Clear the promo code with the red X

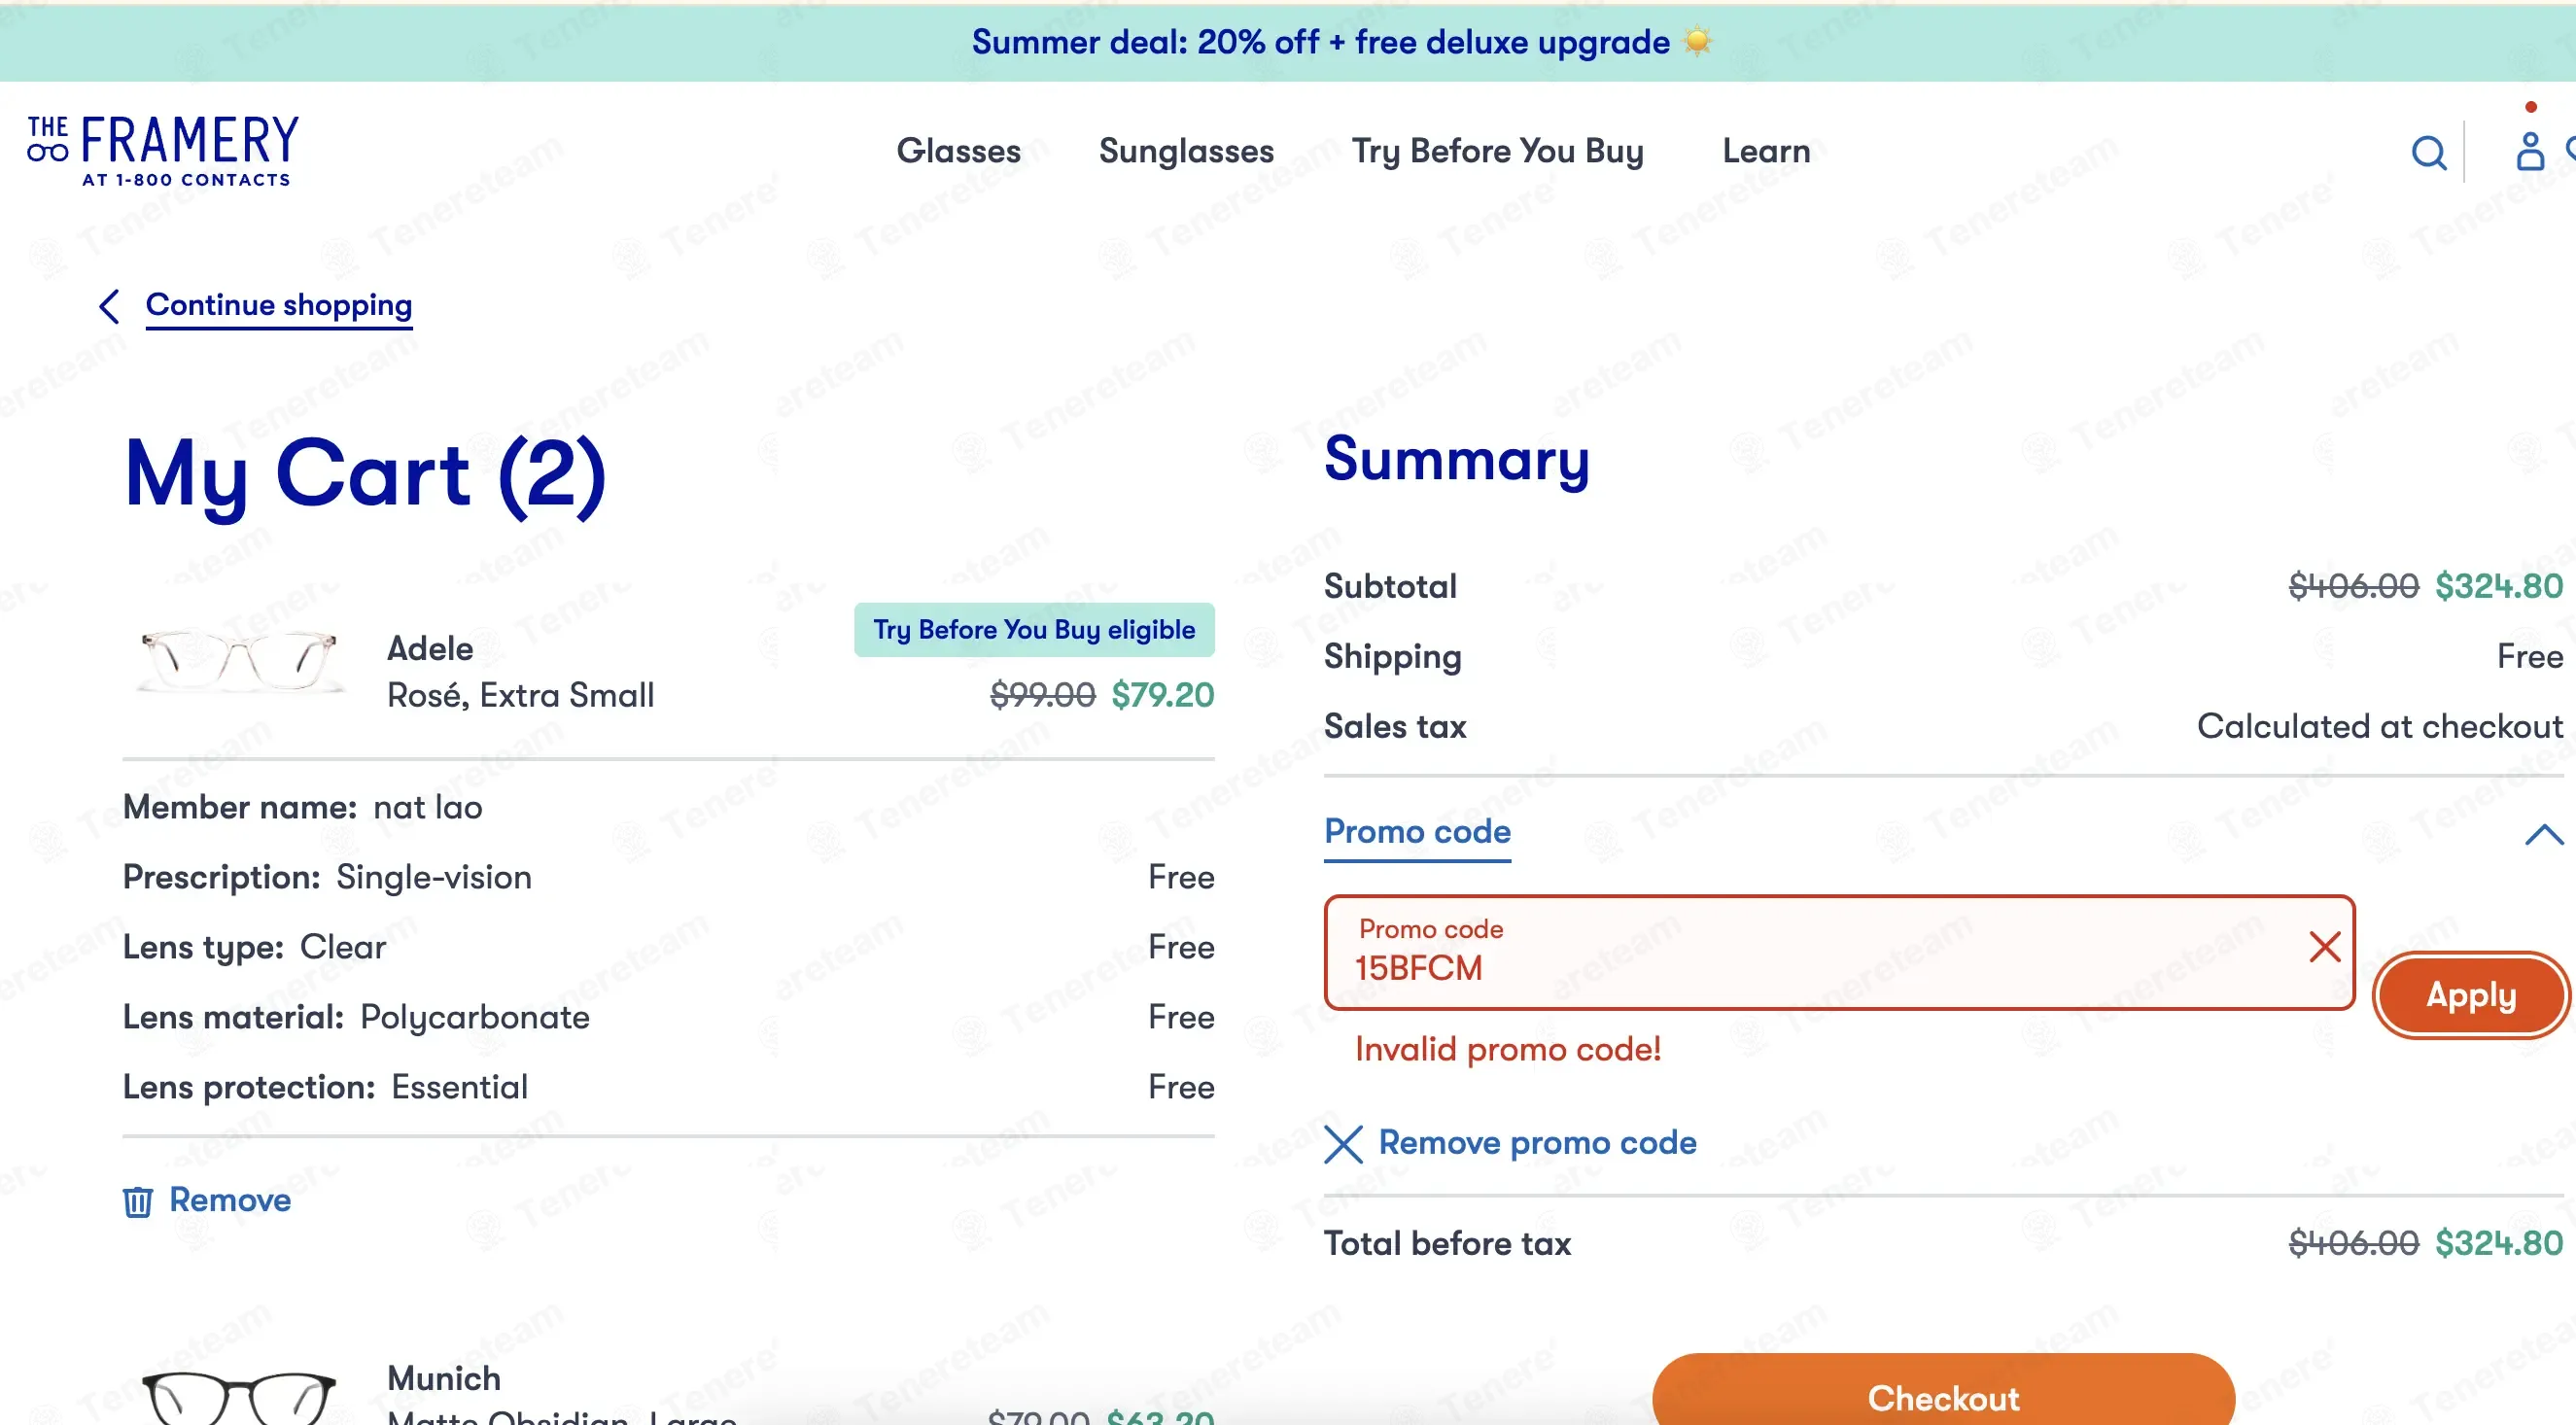pyautogui.click(x=2324, y=946)
